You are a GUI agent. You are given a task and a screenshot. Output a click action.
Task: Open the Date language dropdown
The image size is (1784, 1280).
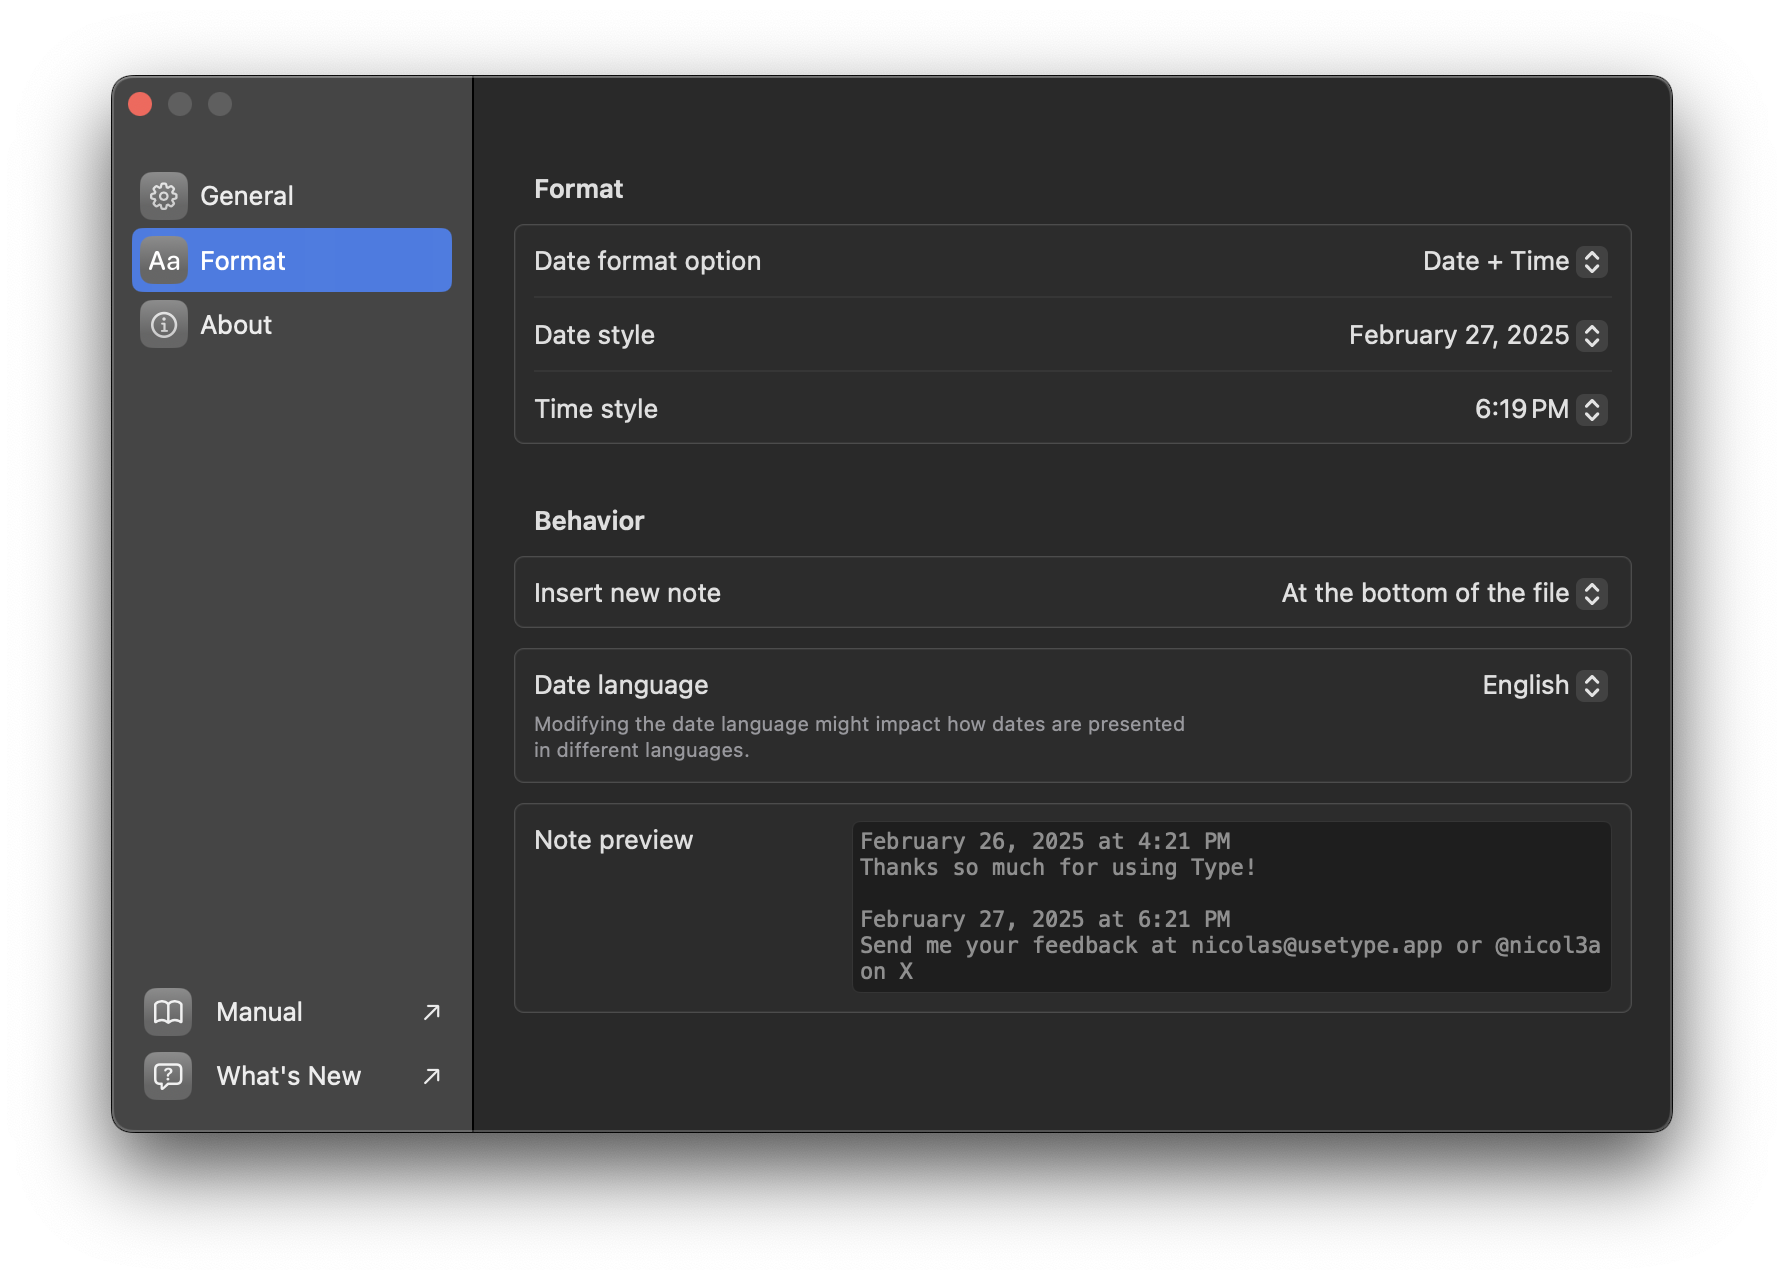pos(1544,685)
